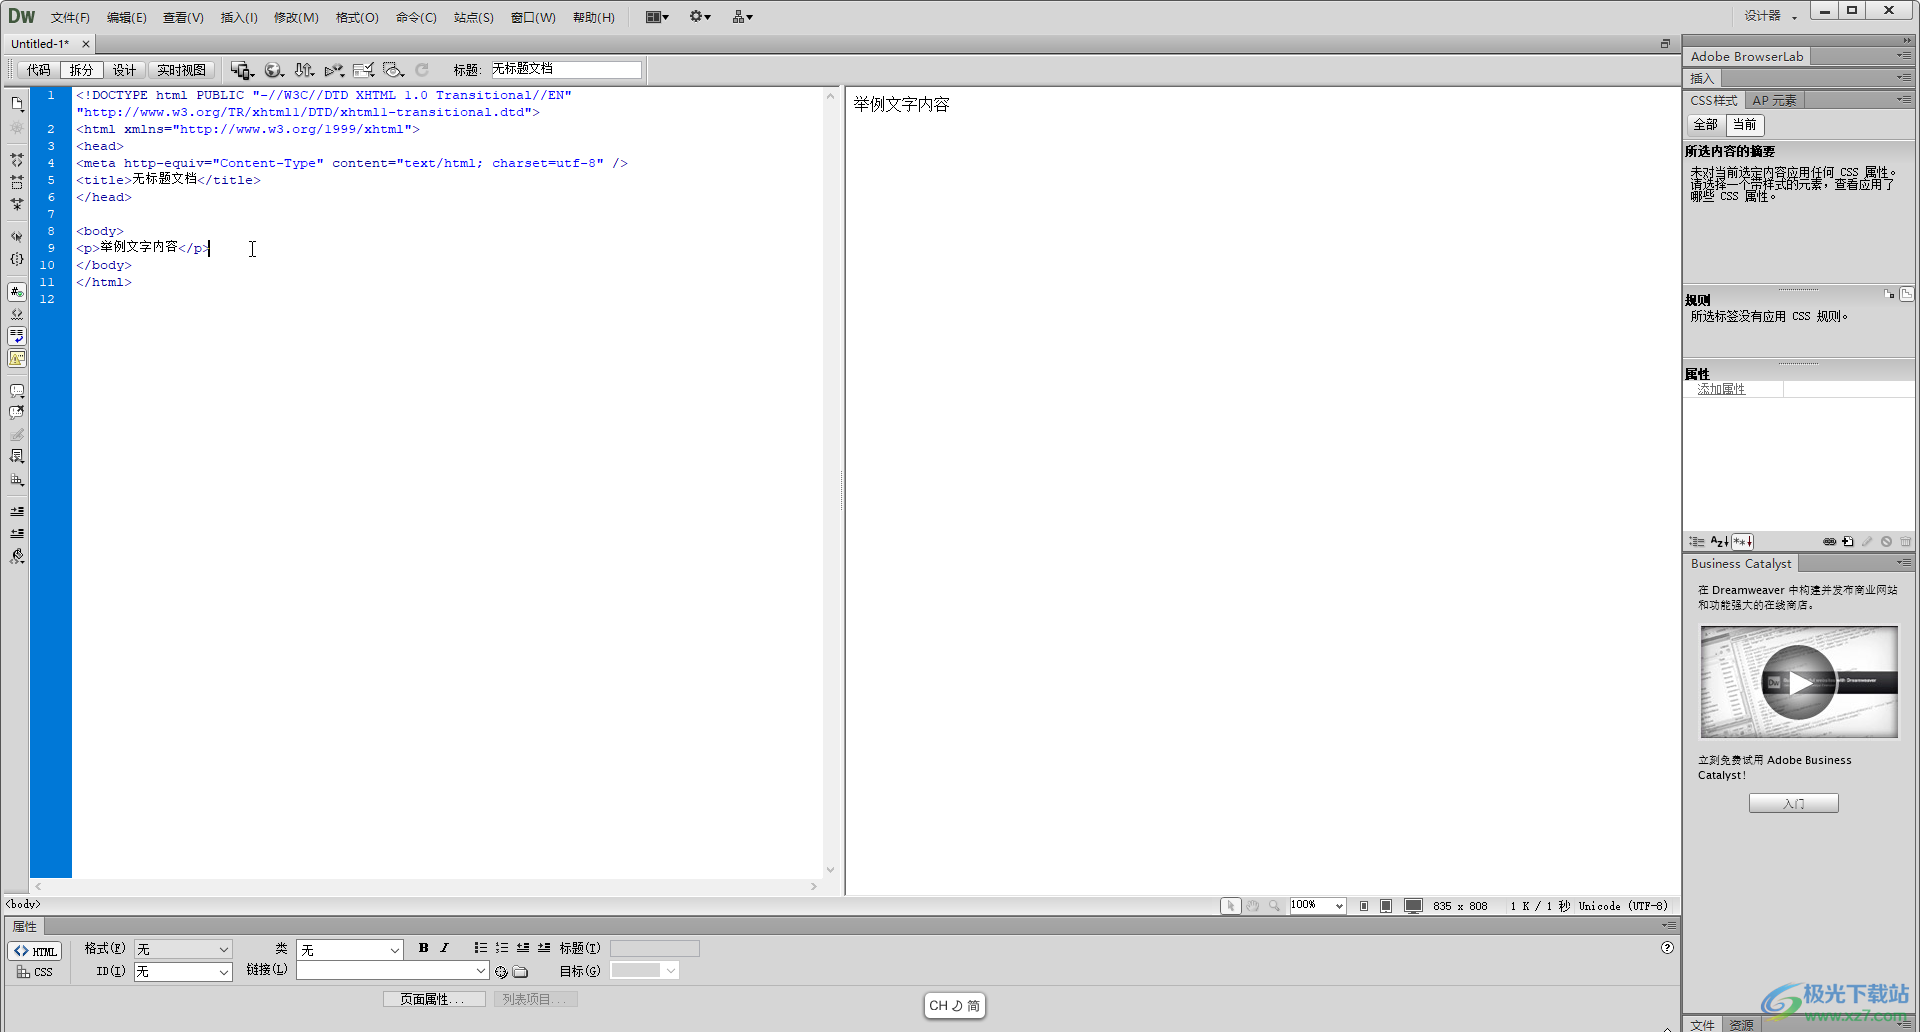The image size is (1920, 1032).
Task: Switch to Code view (代码)
Action: 38,70
